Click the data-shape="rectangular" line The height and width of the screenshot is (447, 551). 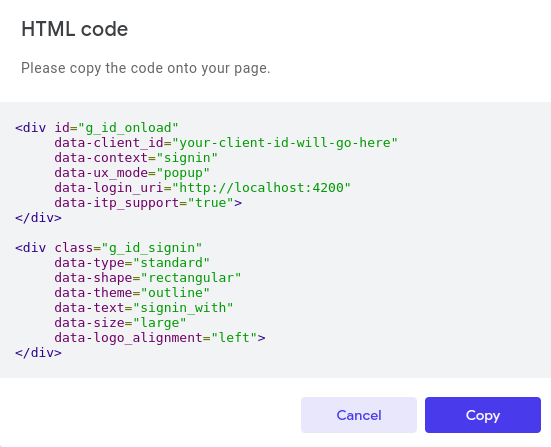click(148, 278)
